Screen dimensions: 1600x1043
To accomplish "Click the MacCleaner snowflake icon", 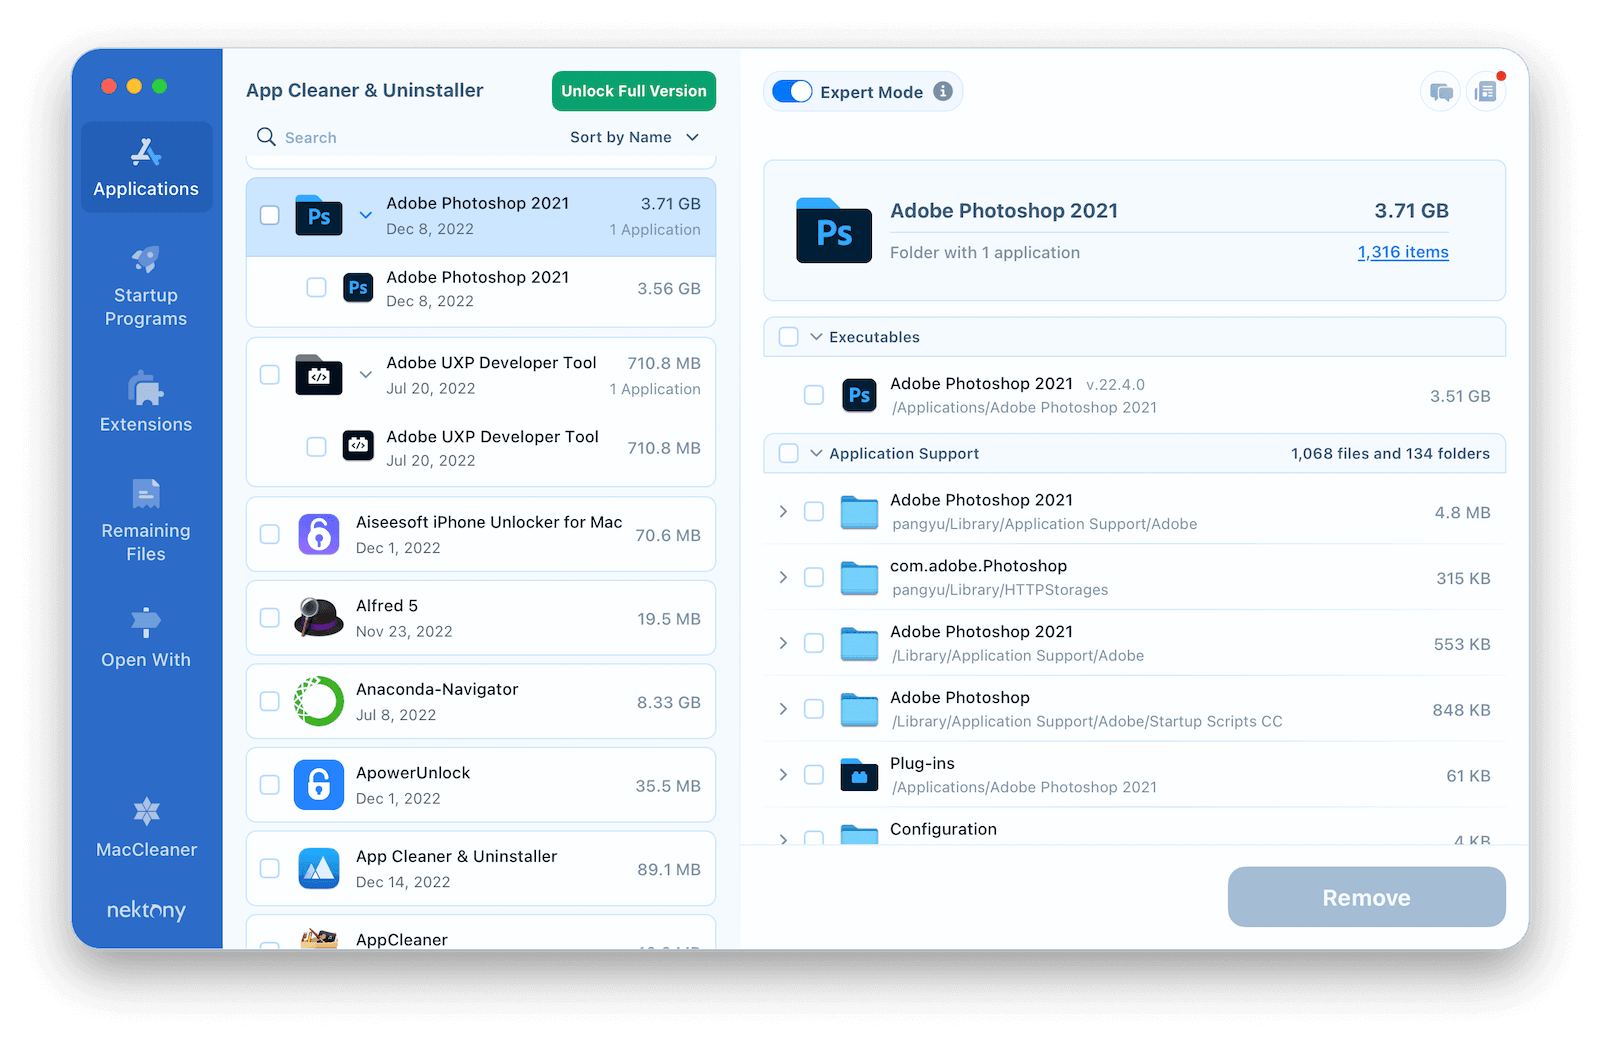I will click(147, 811).
